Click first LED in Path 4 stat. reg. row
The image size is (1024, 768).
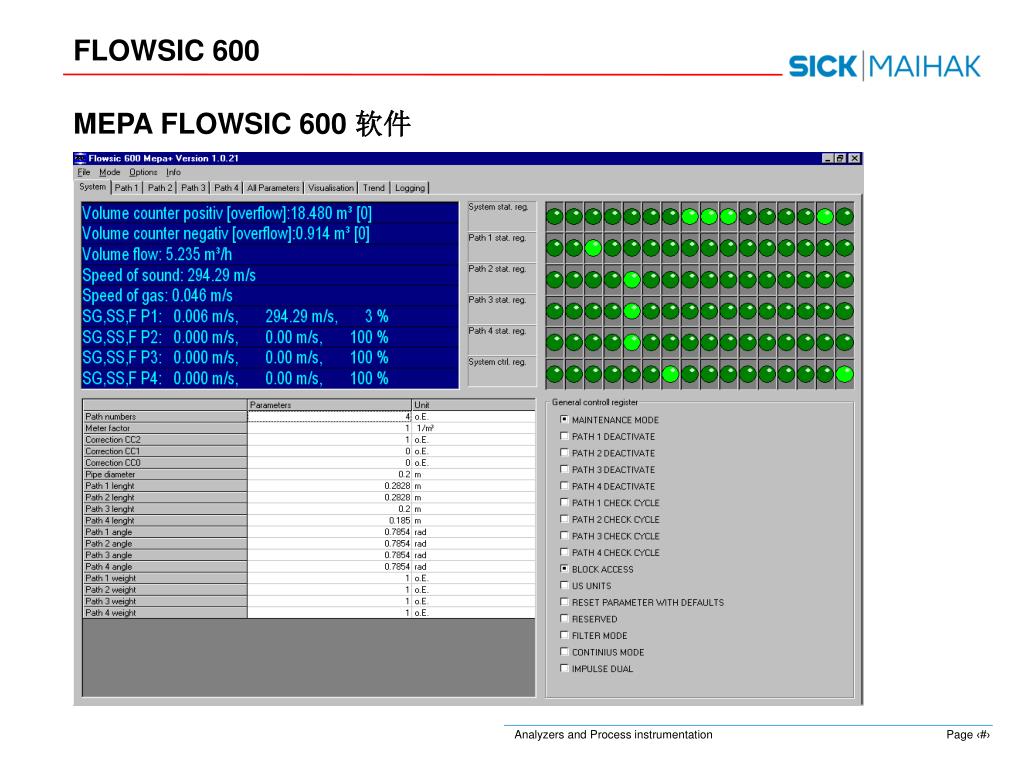click(554, 342)
